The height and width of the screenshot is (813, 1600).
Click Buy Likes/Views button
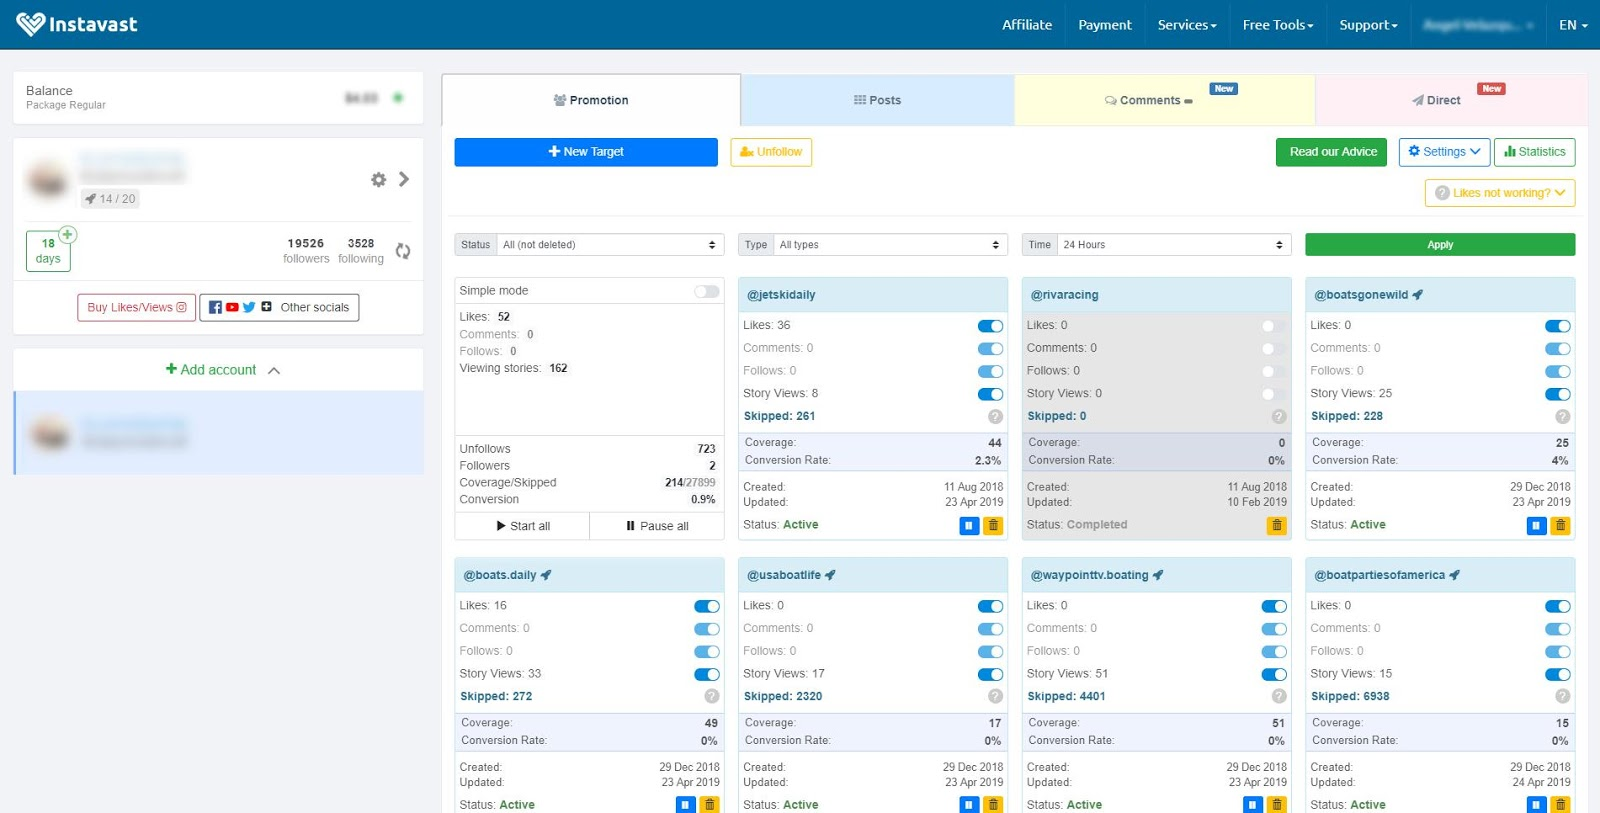click(137, 308)
